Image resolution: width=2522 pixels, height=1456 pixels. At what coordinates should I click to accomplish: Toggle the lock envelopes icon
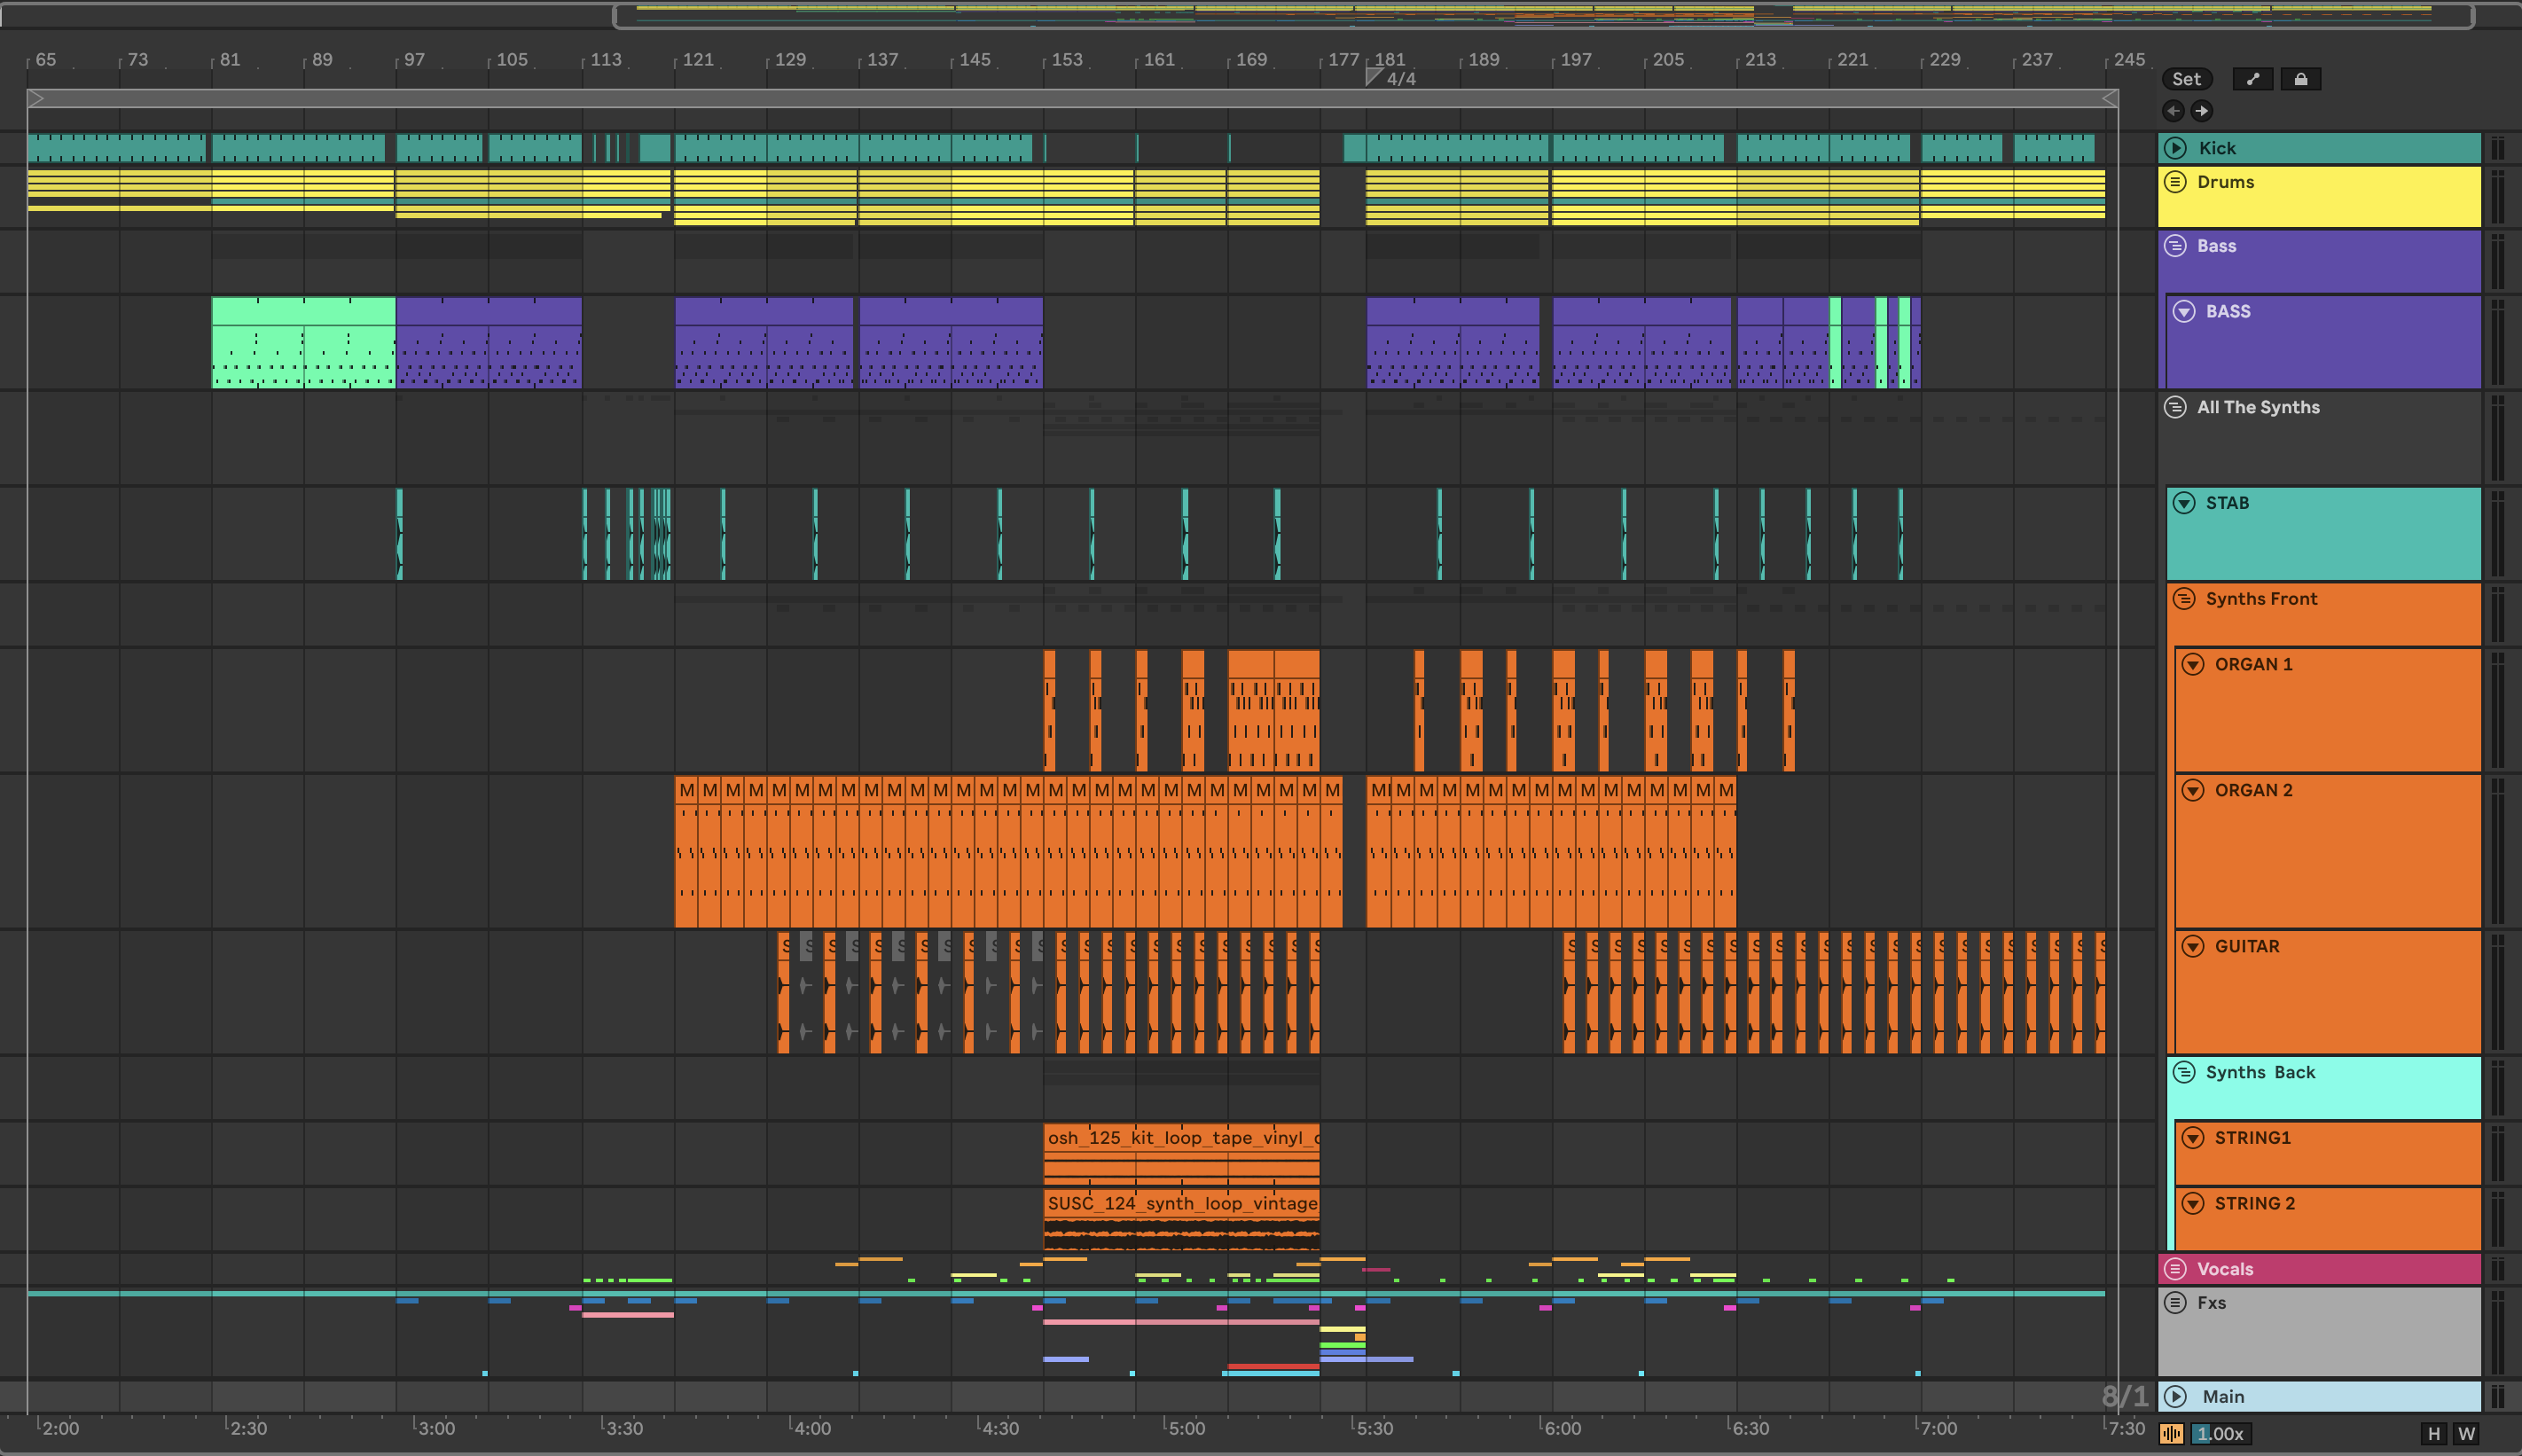tap(2300, 79)
